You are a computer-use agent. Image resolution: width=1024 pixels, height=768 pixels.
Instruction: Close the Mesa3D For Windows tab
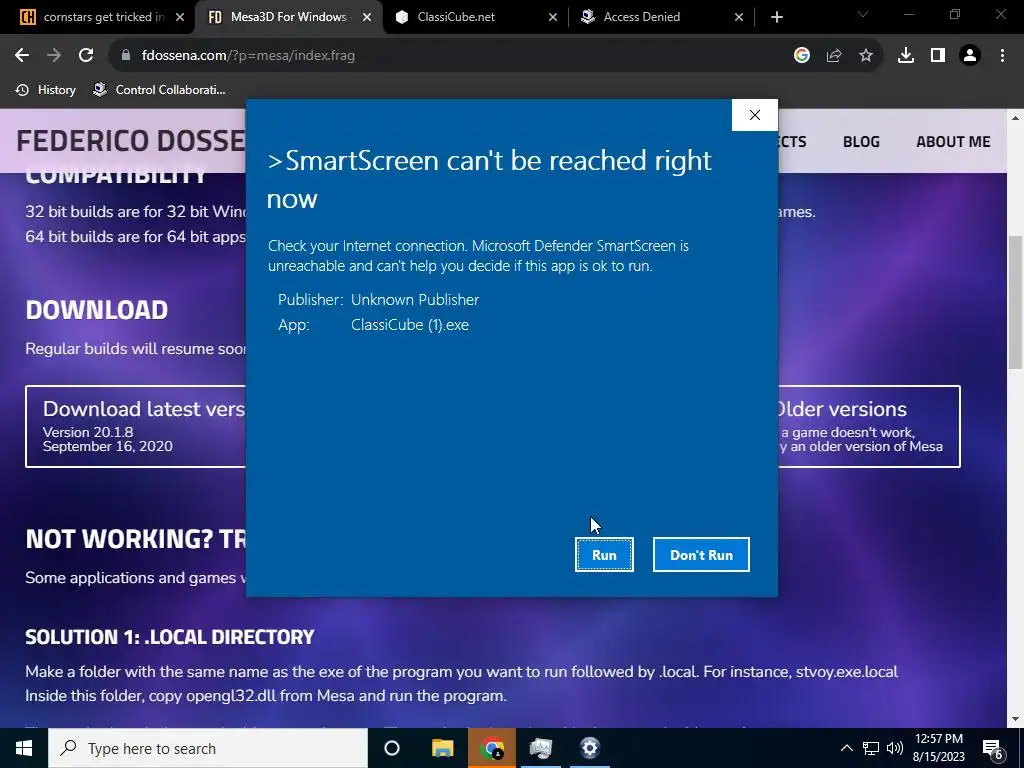(x=367, y=17)
